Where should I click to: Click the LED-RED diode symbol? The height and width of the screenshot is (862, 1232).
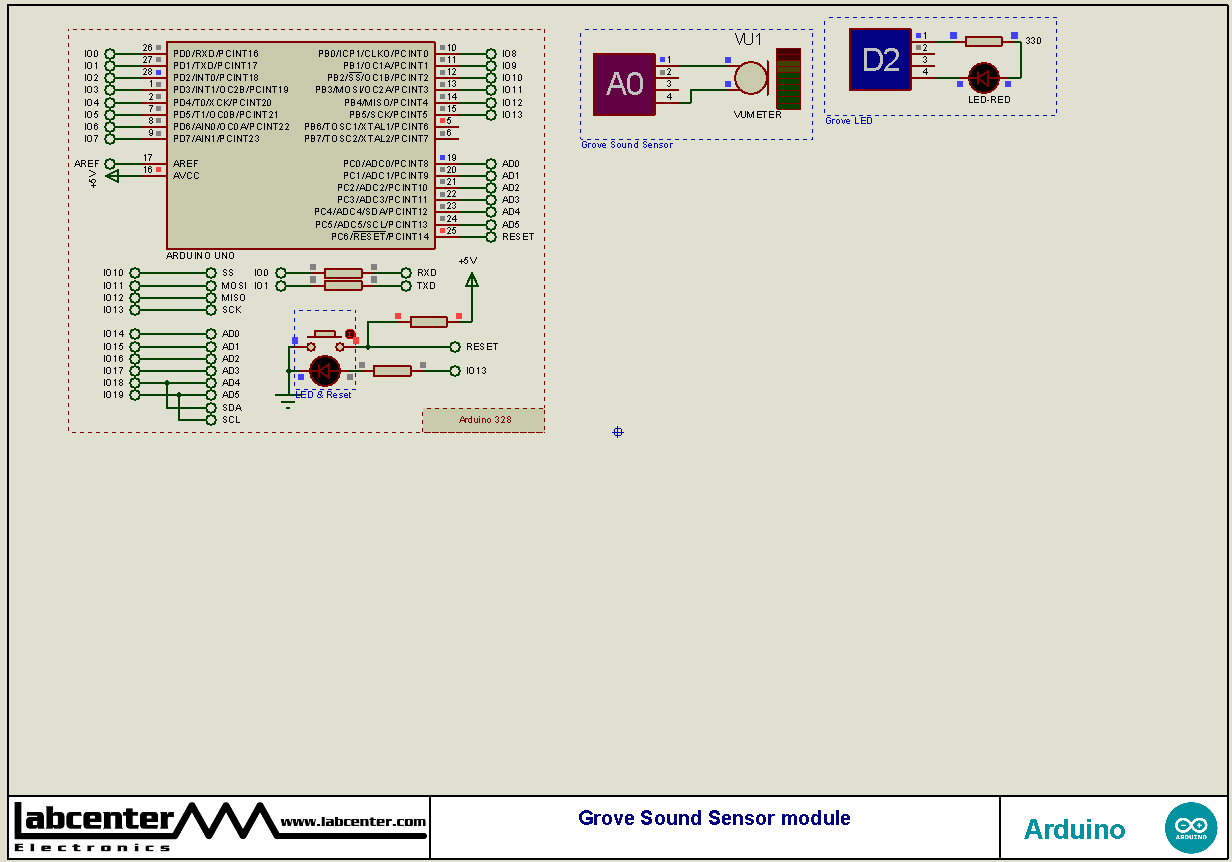tap(983, 77)
